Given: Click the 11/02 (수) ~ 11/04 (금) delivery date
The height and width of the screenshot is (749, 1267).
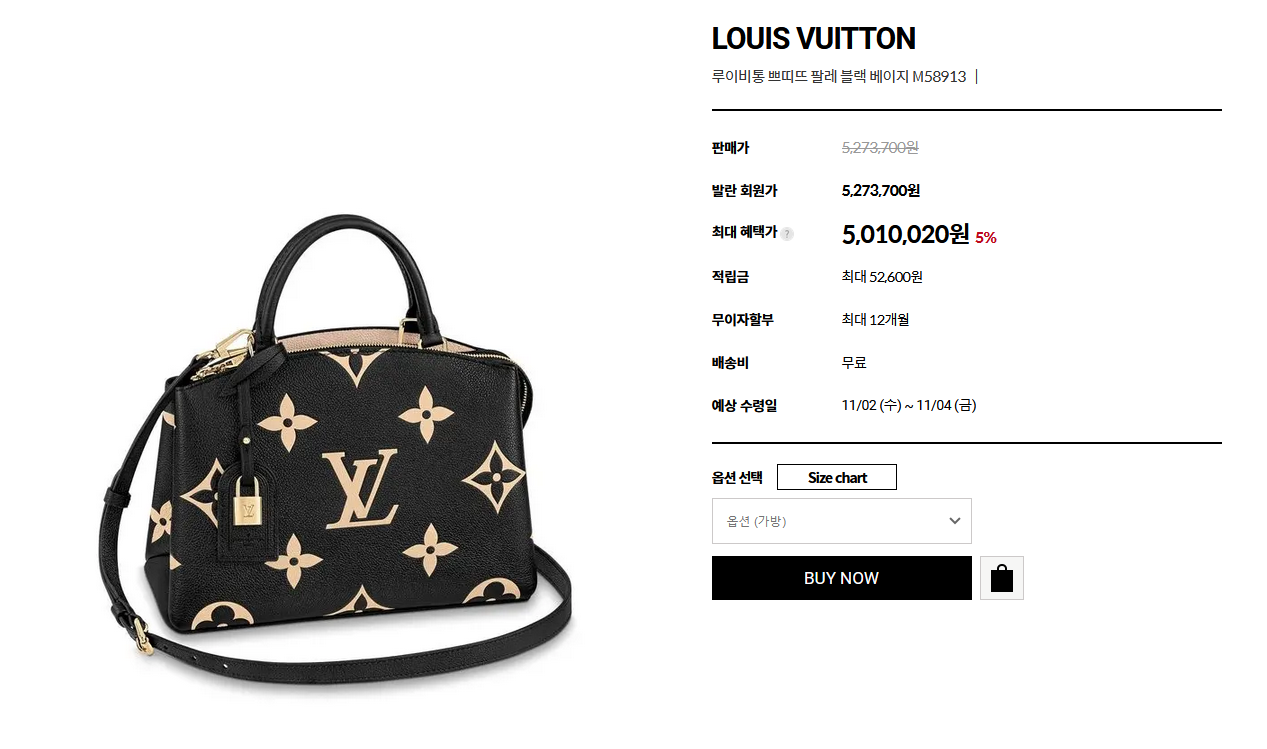Looking at the screenshot, I should (909, 405).
